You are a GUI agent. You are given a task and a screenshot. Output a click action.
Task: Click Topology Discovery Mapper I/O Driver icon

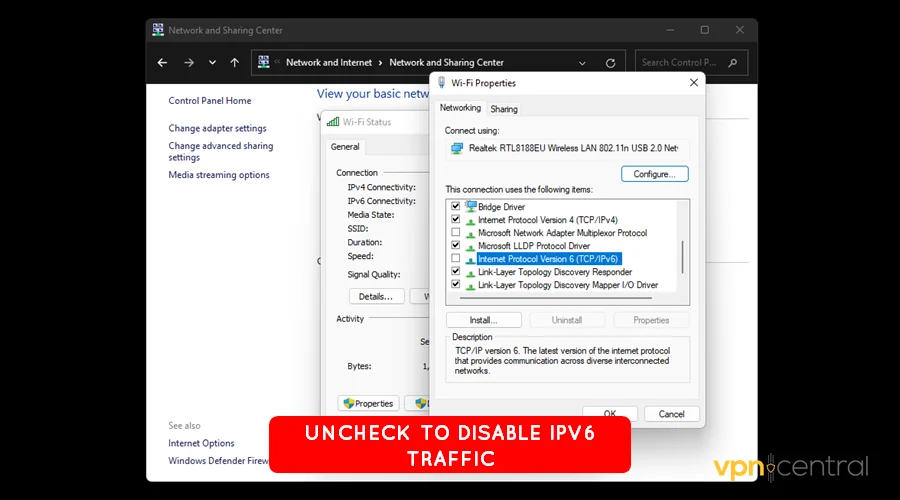471,285
